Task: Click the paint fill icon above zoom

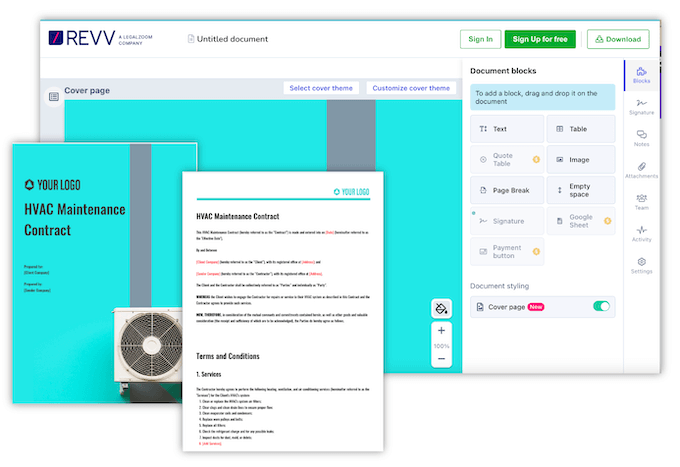Action: tap(442, 307)
